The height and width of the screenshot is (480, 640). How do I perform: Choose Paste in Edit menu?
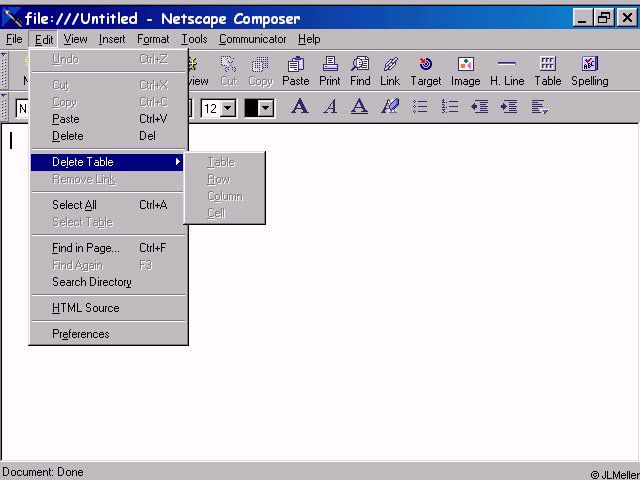coord(108,119)
